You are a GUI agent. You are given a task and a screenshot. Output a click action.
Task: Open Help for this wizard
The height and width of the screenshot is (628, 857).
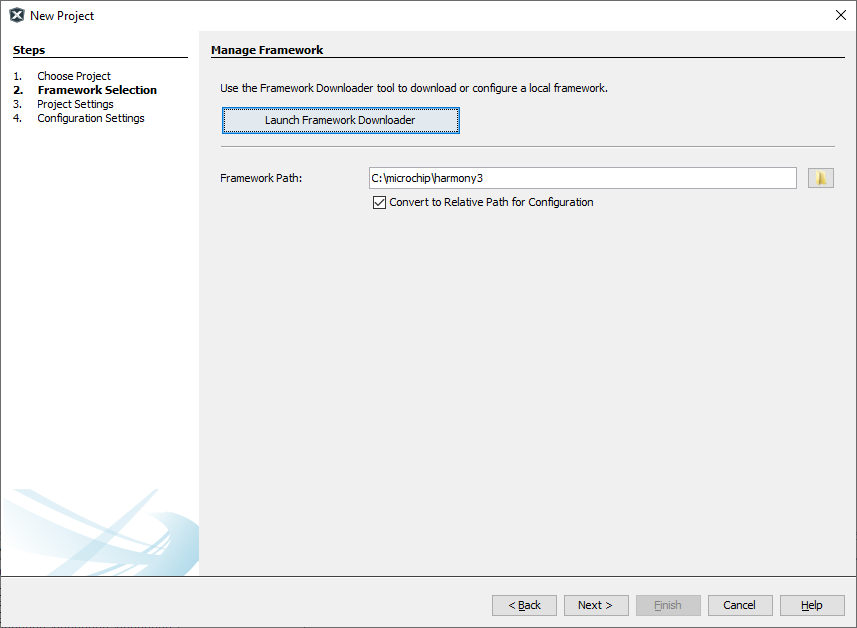[812, 605]
